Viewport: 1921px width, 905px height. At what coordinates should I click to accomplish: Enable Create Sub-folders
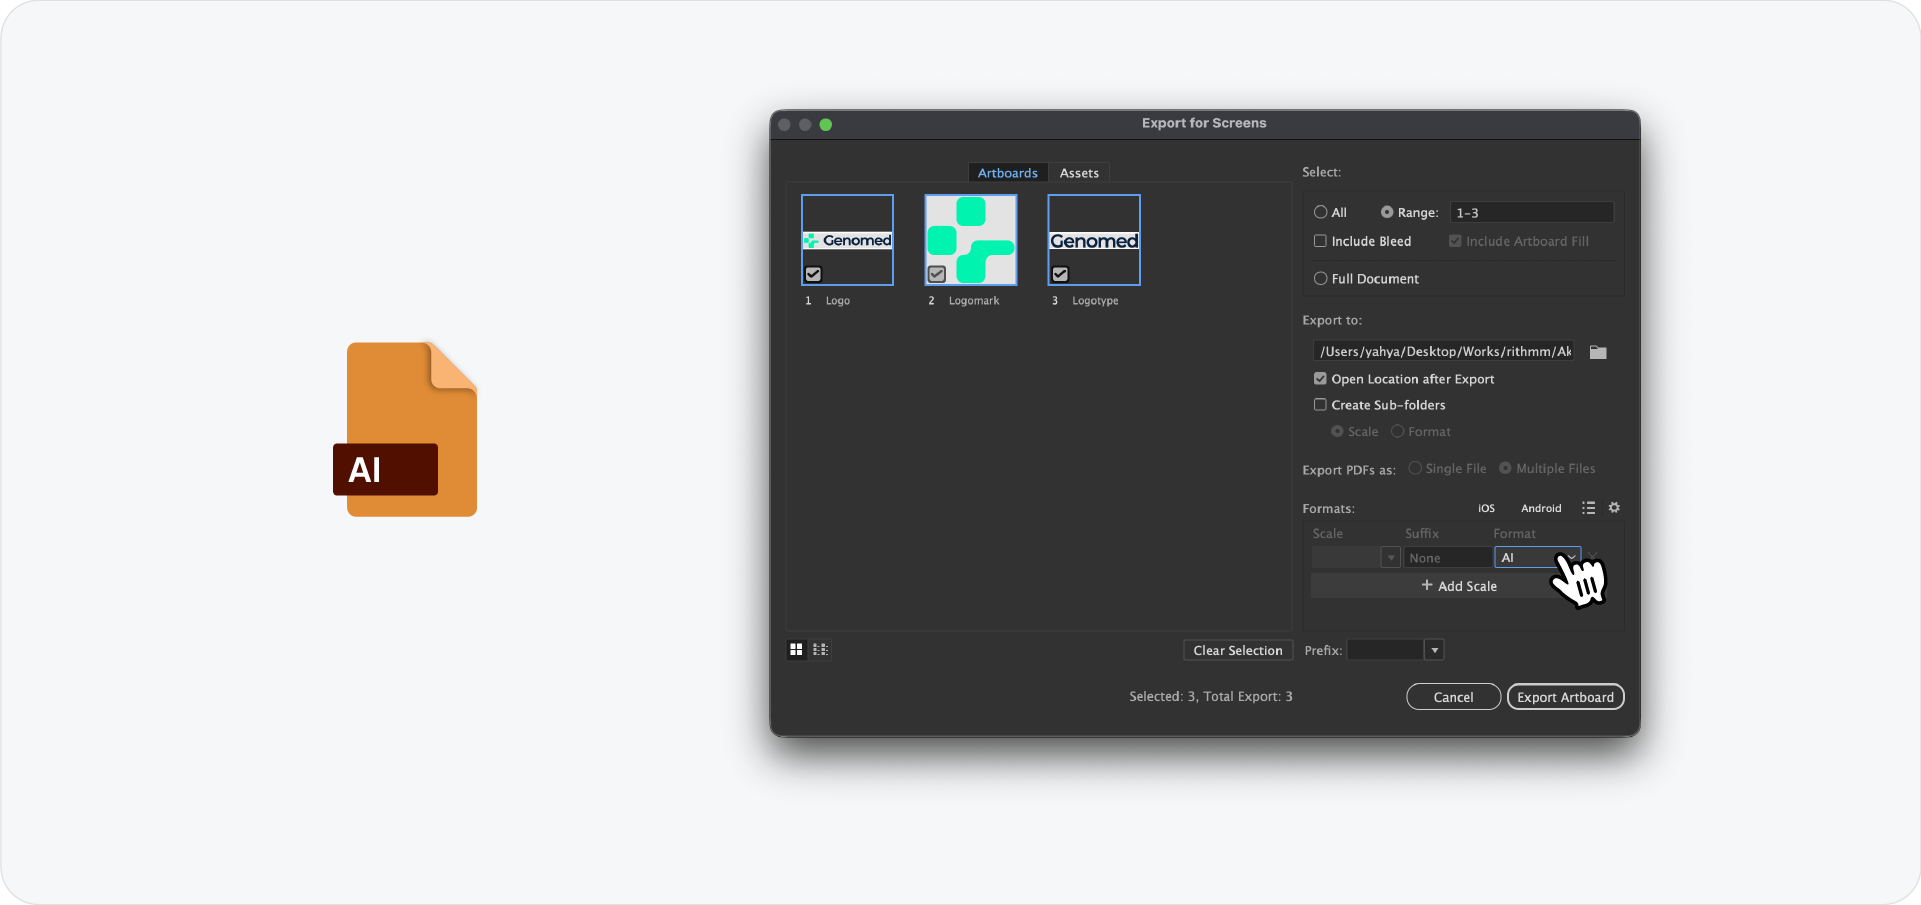click(x=1320, y=404)
